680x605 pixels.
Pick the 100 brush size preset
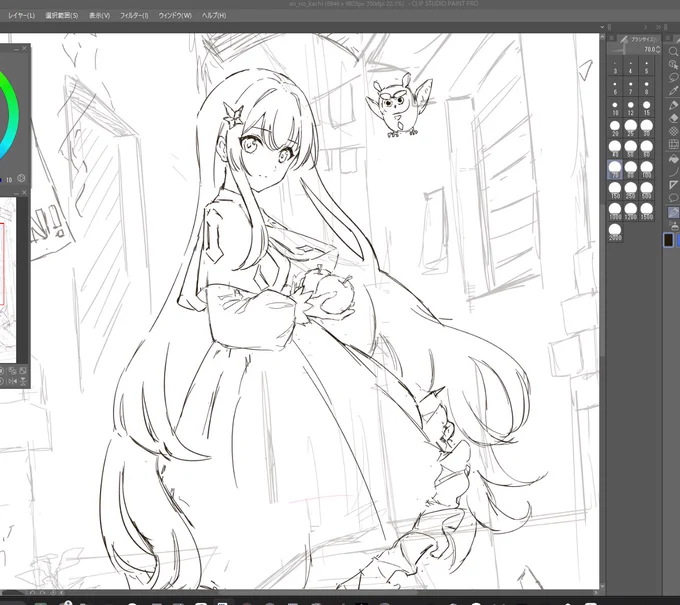click(x=647, y=170)
